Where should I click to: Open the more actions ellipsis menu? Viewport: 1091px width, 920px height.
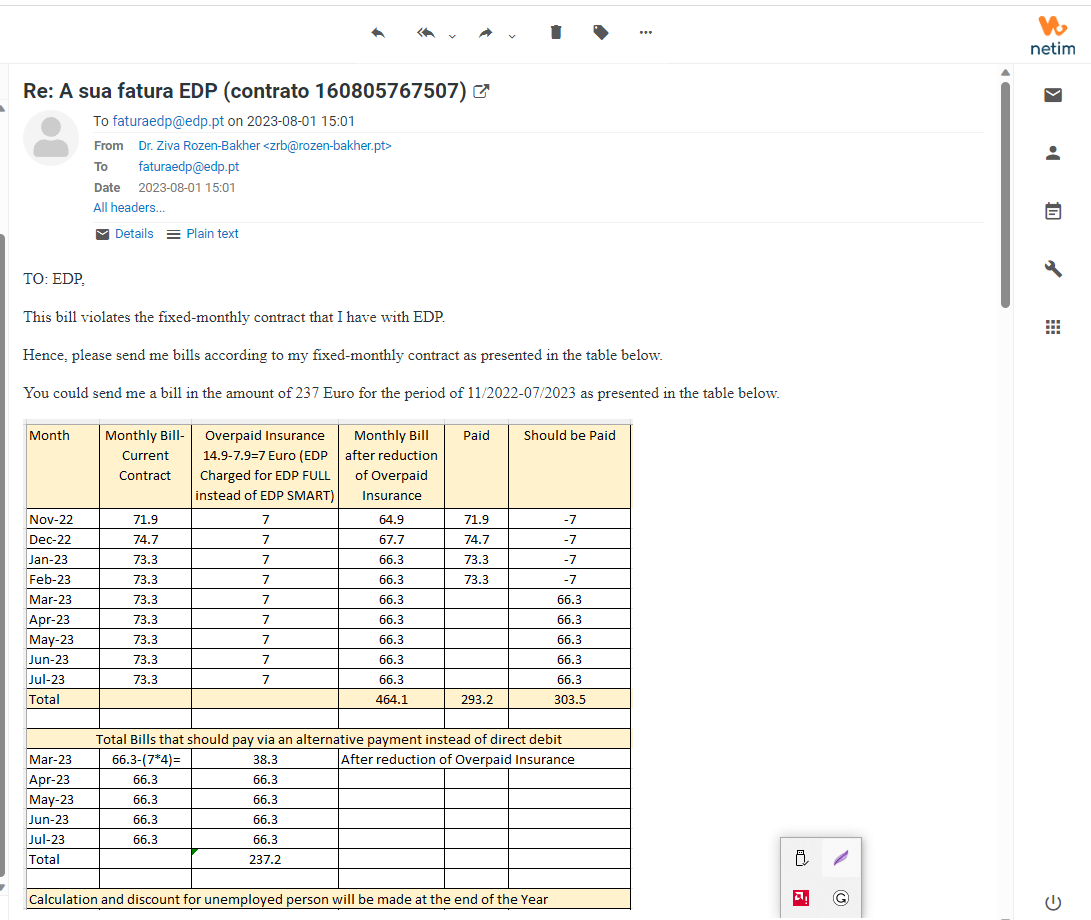(x=646, y=32)
